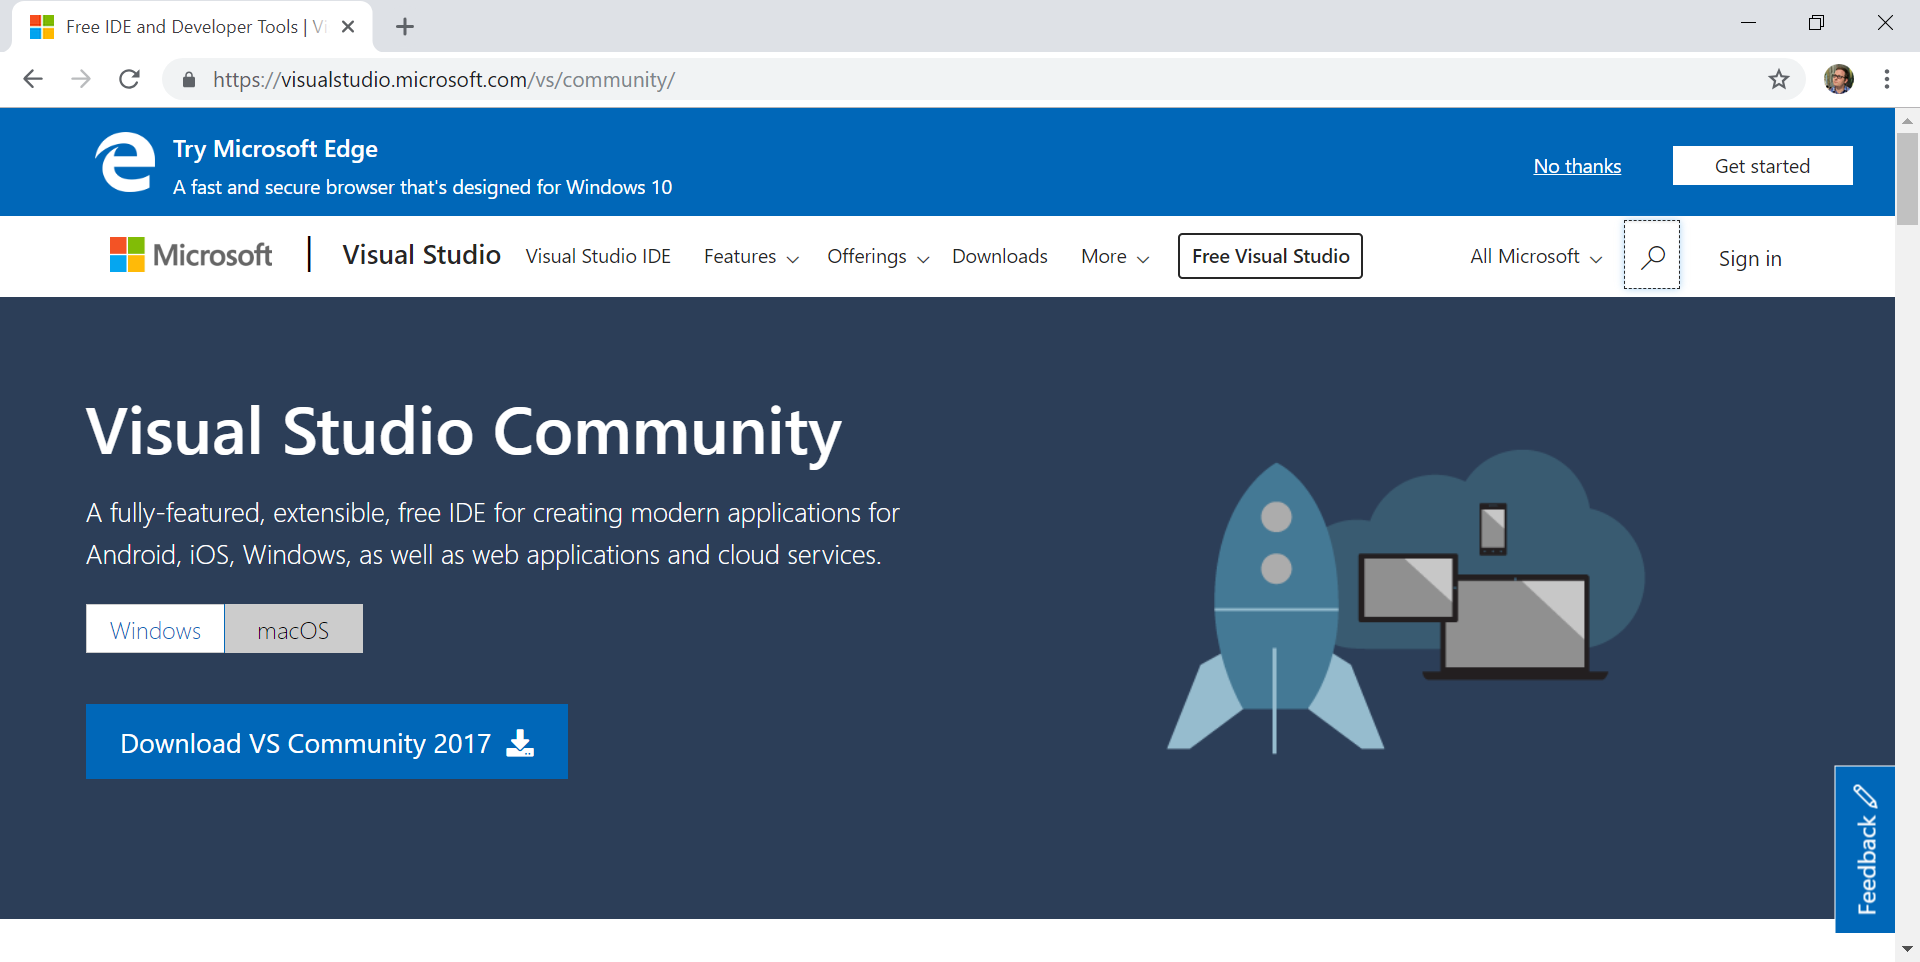1920x962 pixels.
Task: Dismiss Edge banner with No thanks
Action: coord(1577,166)
